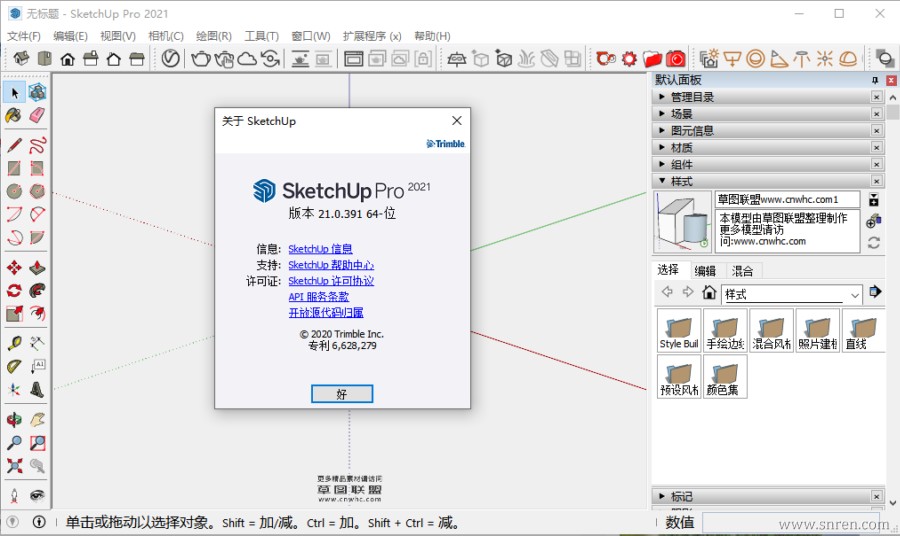Choose the pink Eraser tool
Viewport: 900px width, 536px height.
(x=37, y=115)
